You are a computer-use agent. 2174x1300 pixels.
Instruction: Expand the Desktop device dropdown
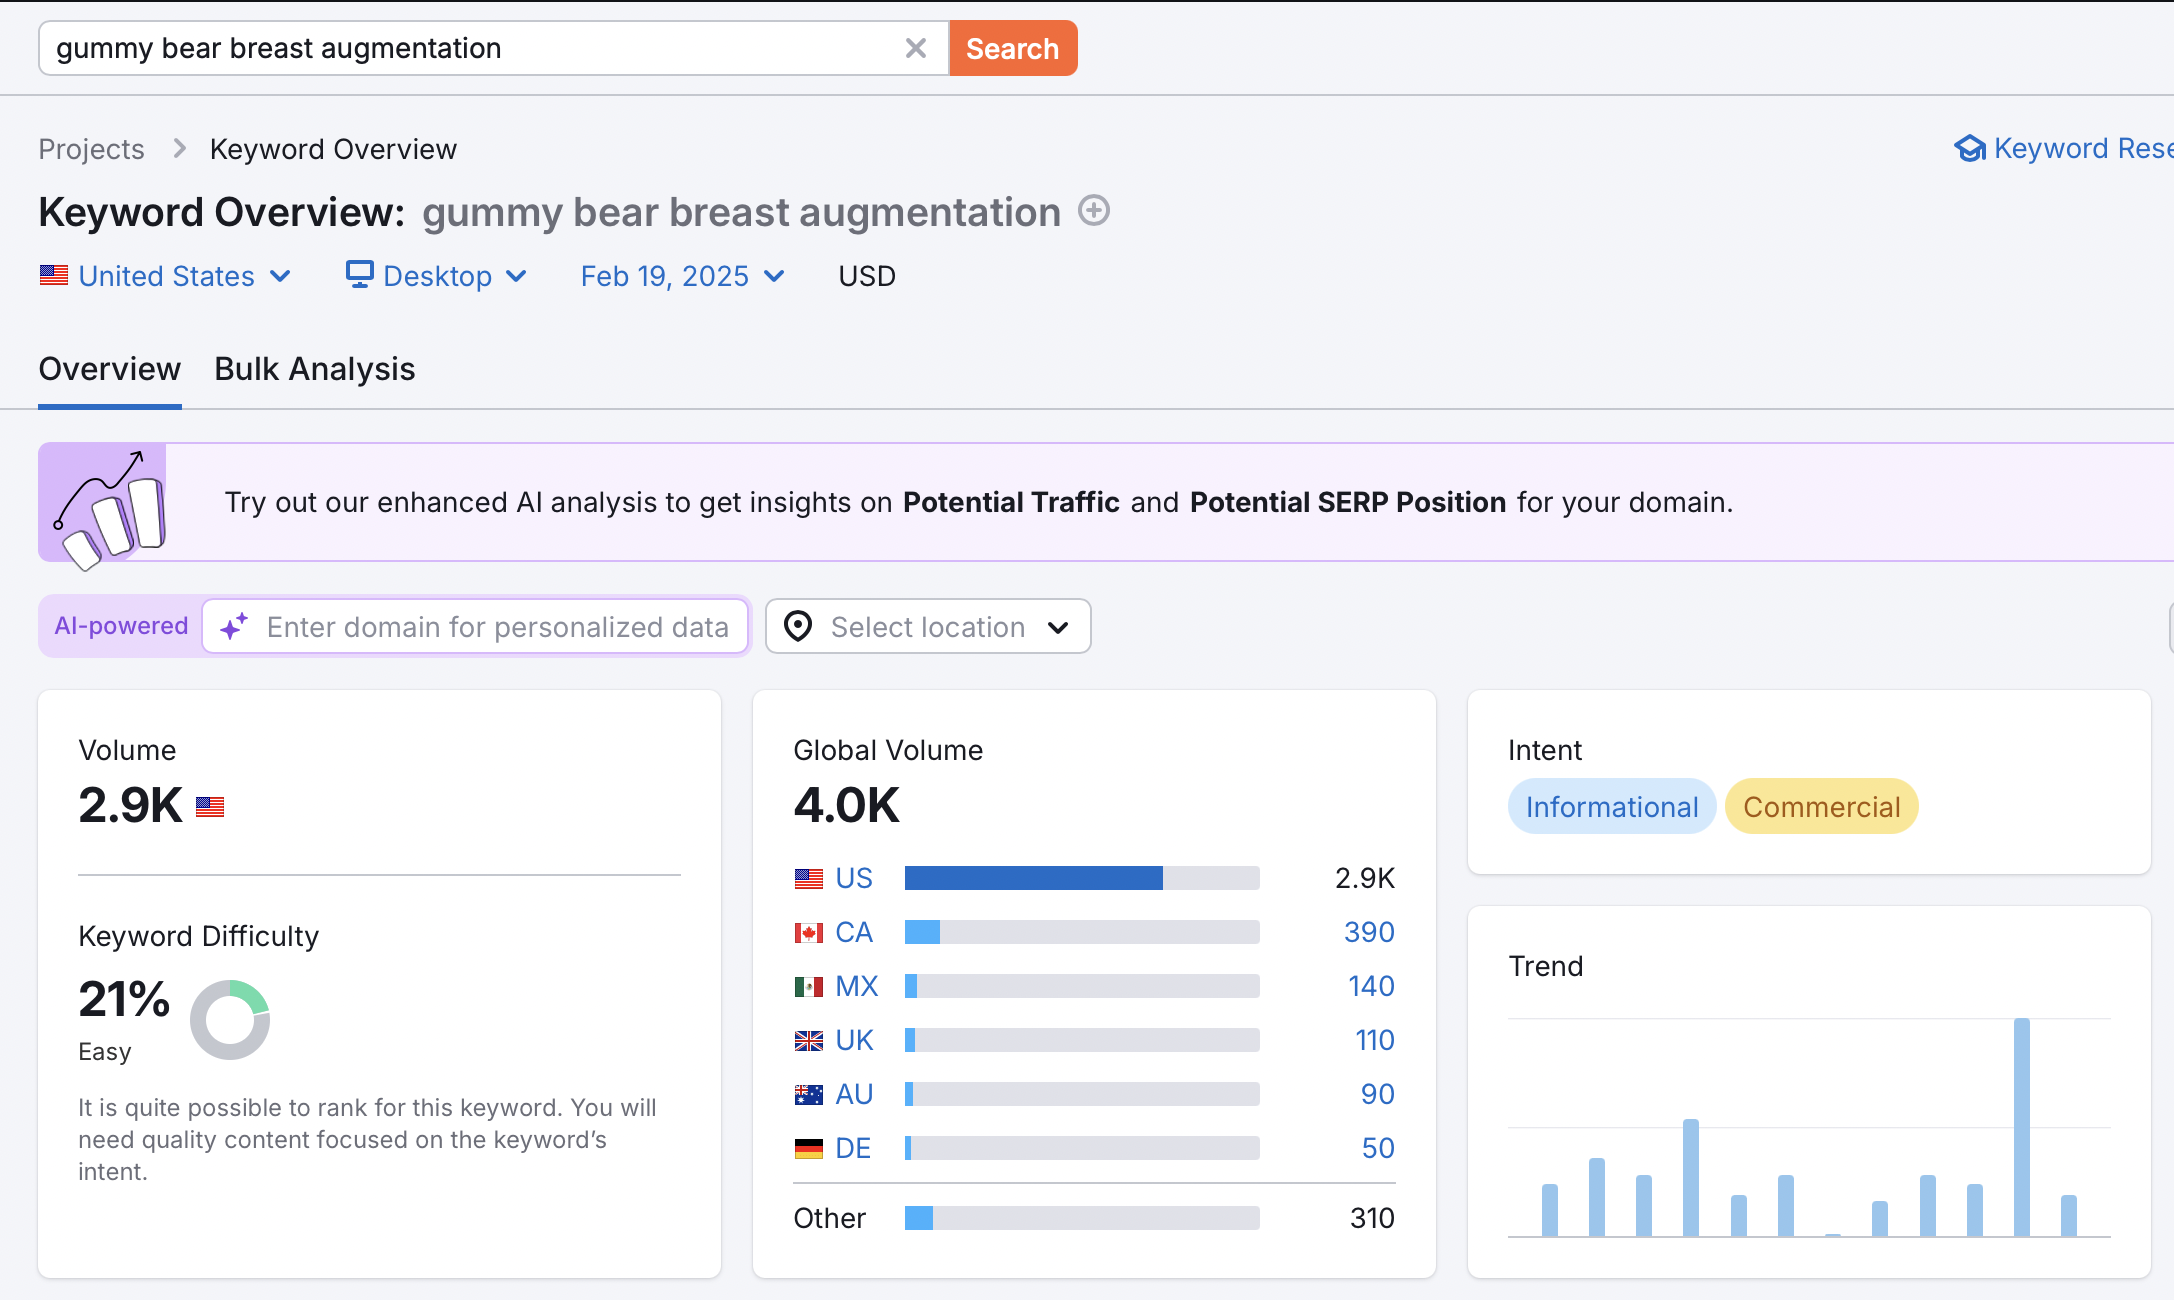tap(436, 276)
